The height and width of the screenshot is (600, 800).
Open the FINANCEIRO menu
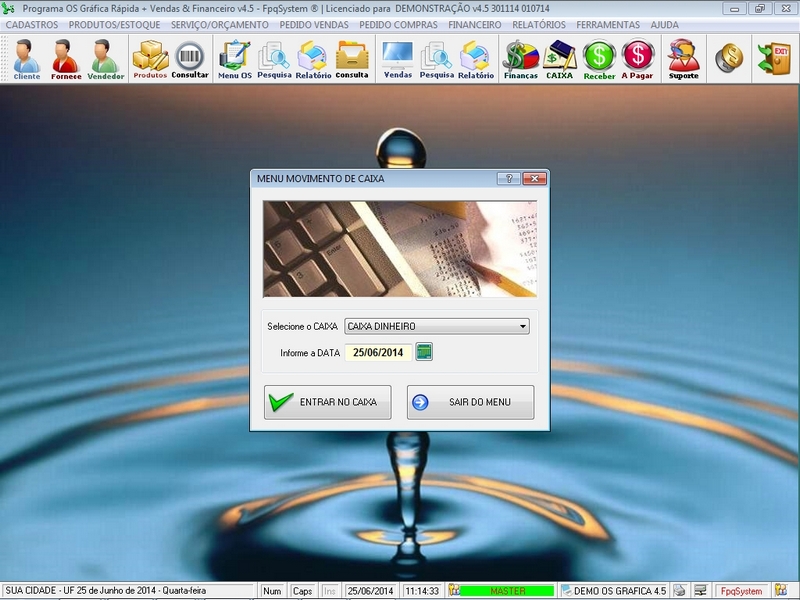click(475, 24)
